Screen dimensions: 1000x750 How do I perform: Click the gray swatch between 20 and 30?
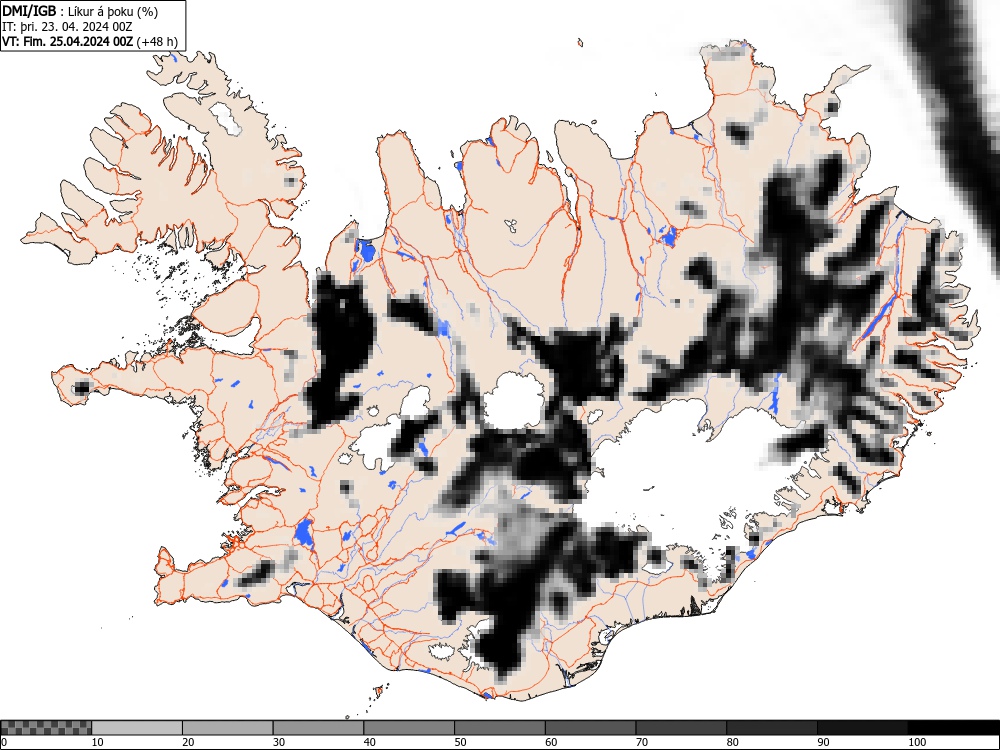pos(228,728)
